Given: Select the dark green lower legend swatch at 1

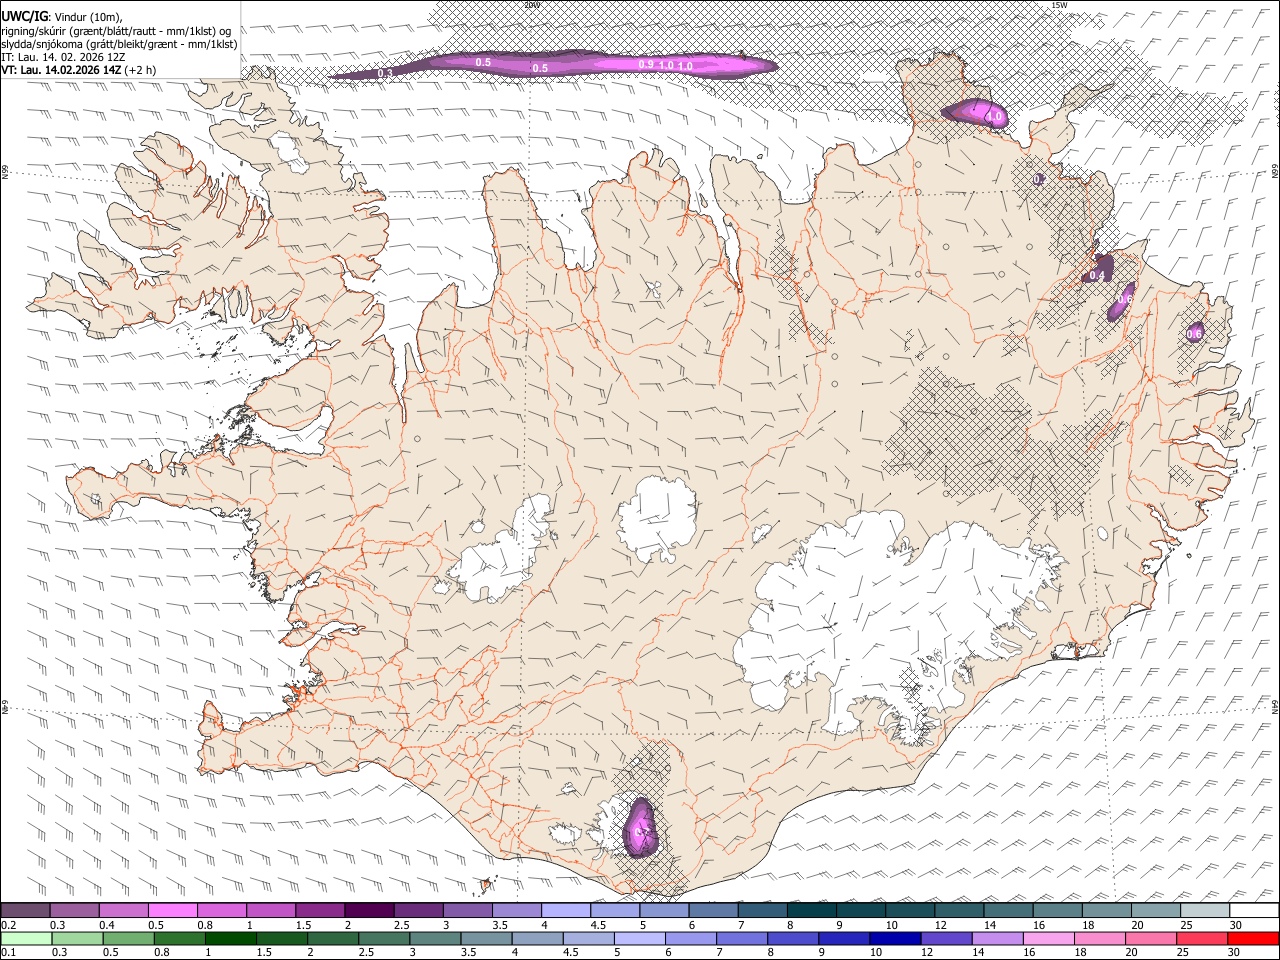Looking at the screenshot, I should [230, 938].
